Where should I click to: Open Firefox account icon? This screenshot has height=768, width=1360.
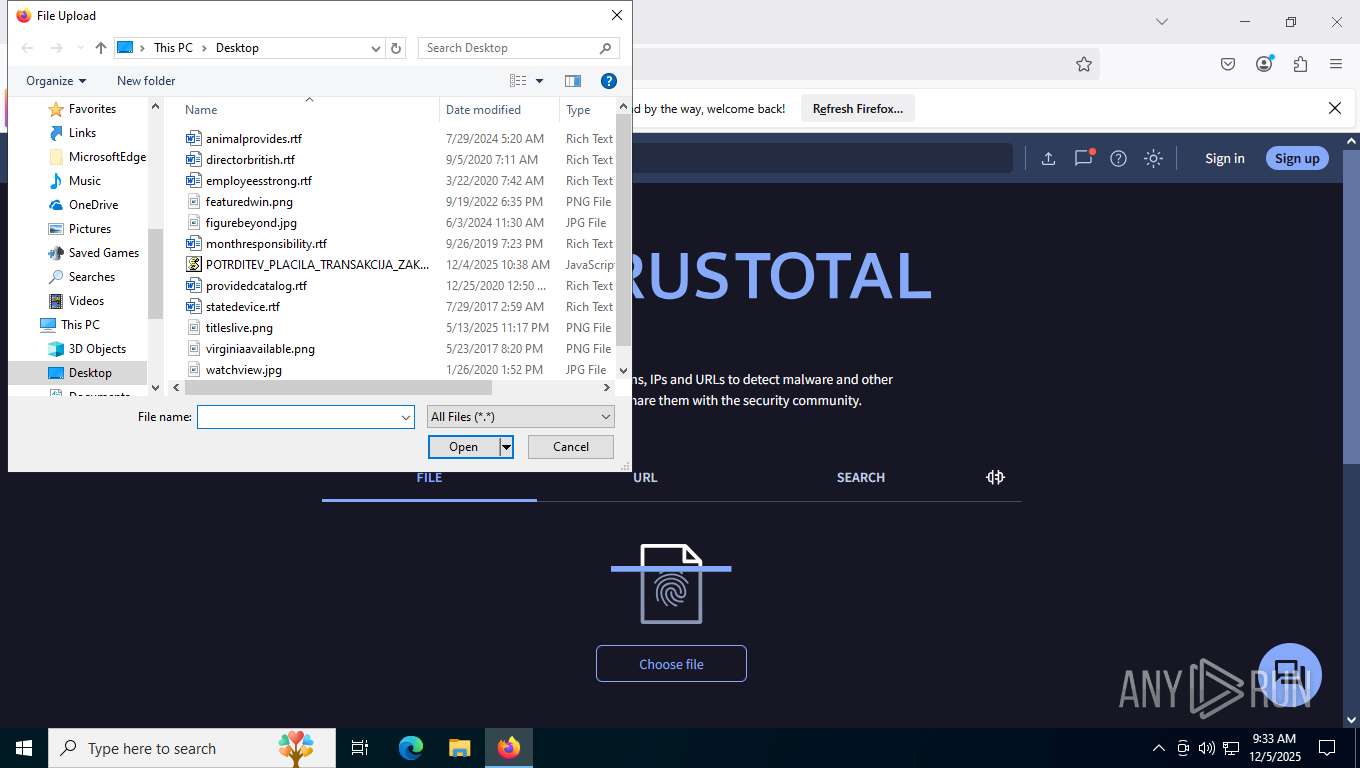[x=1264, y=64]
